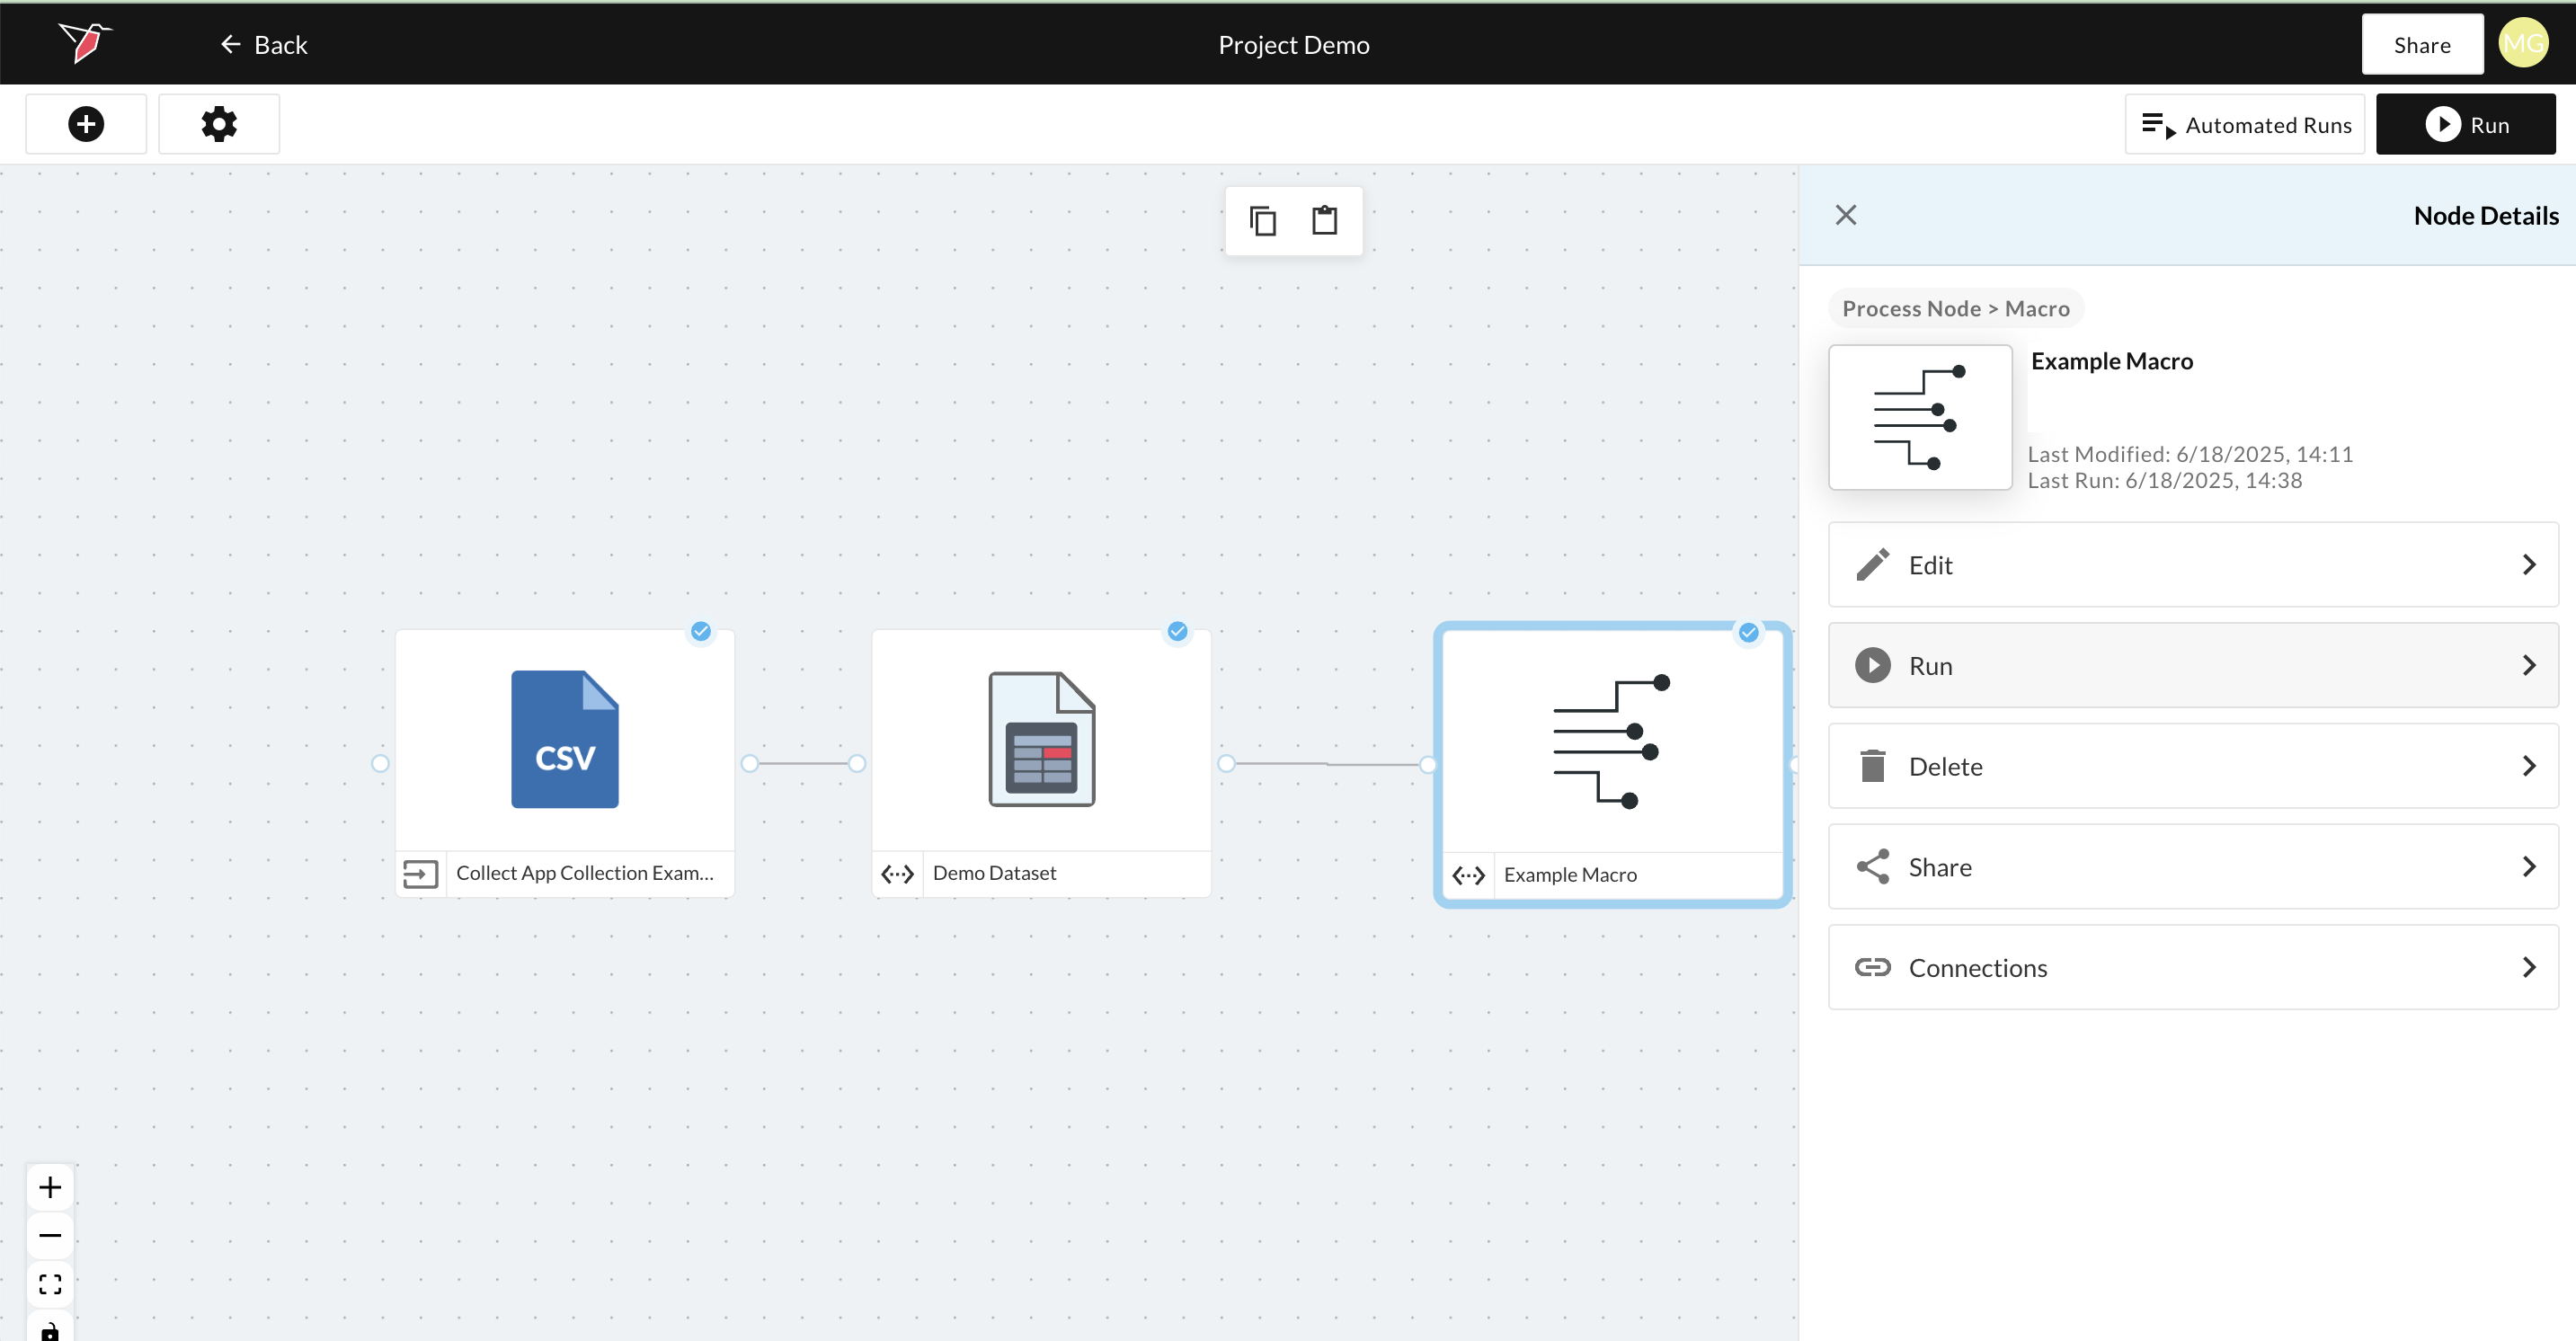Close the Node Details panel

1846,215
